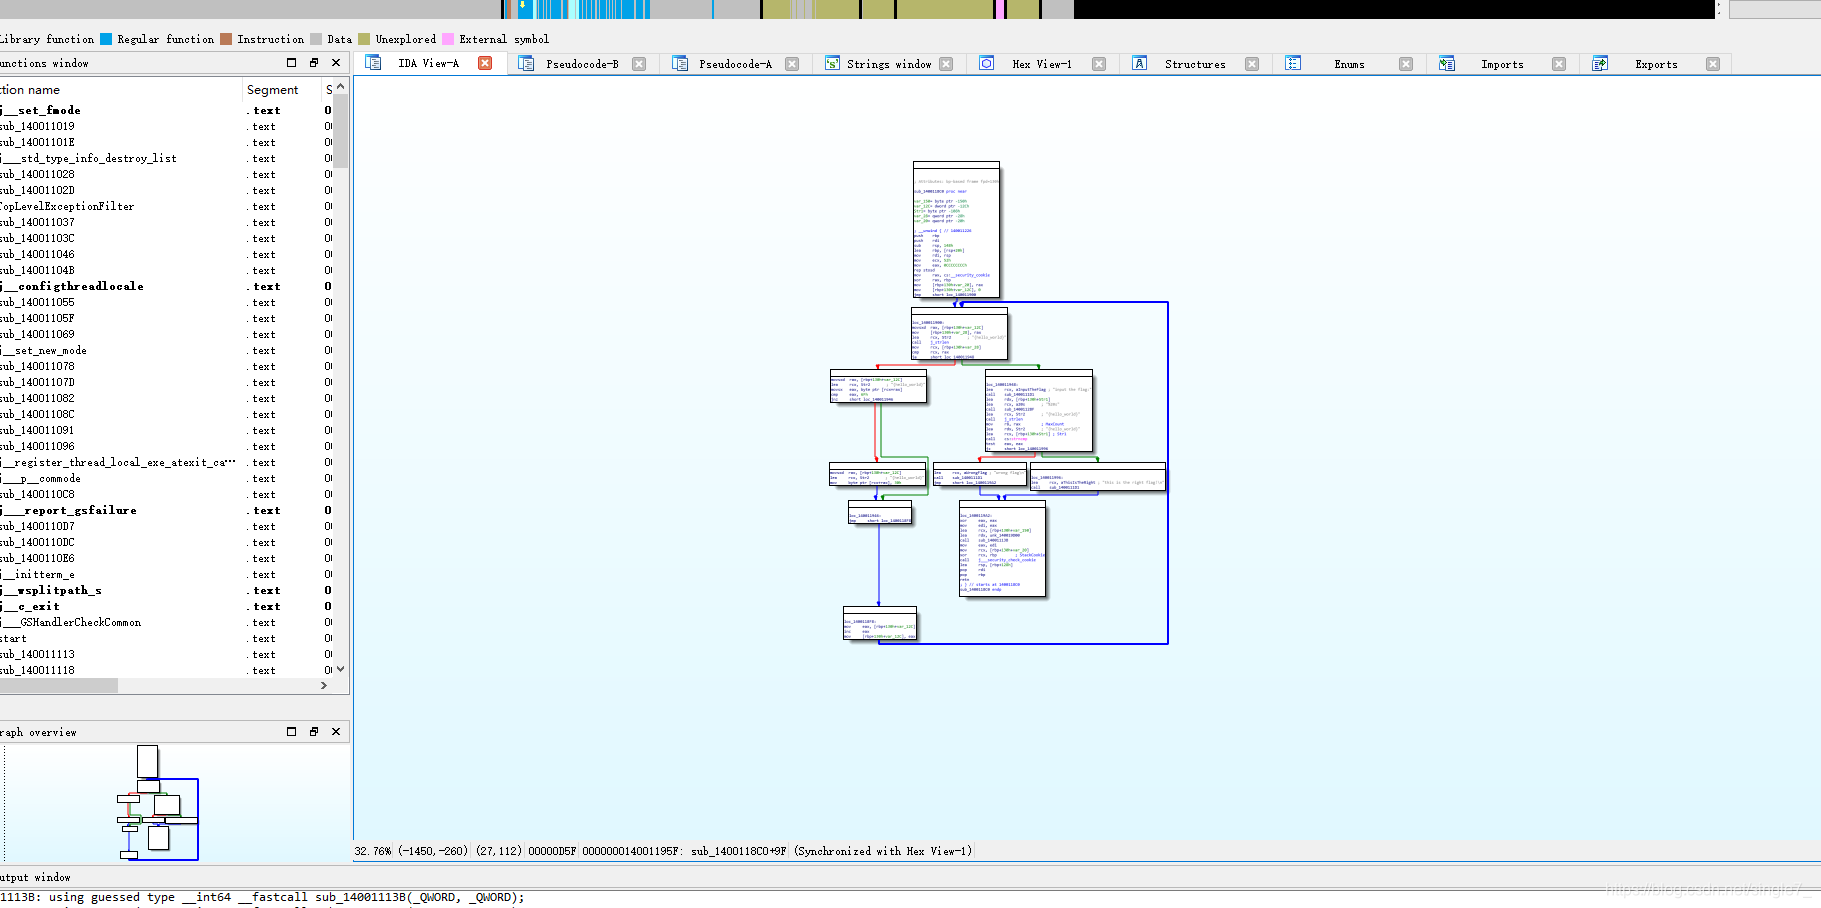Viewport: 1821px width, 908px height.
Task: Click the functions list horizontal scrollbar thumb
Action: pyautogui.click(x=59, y=685)
